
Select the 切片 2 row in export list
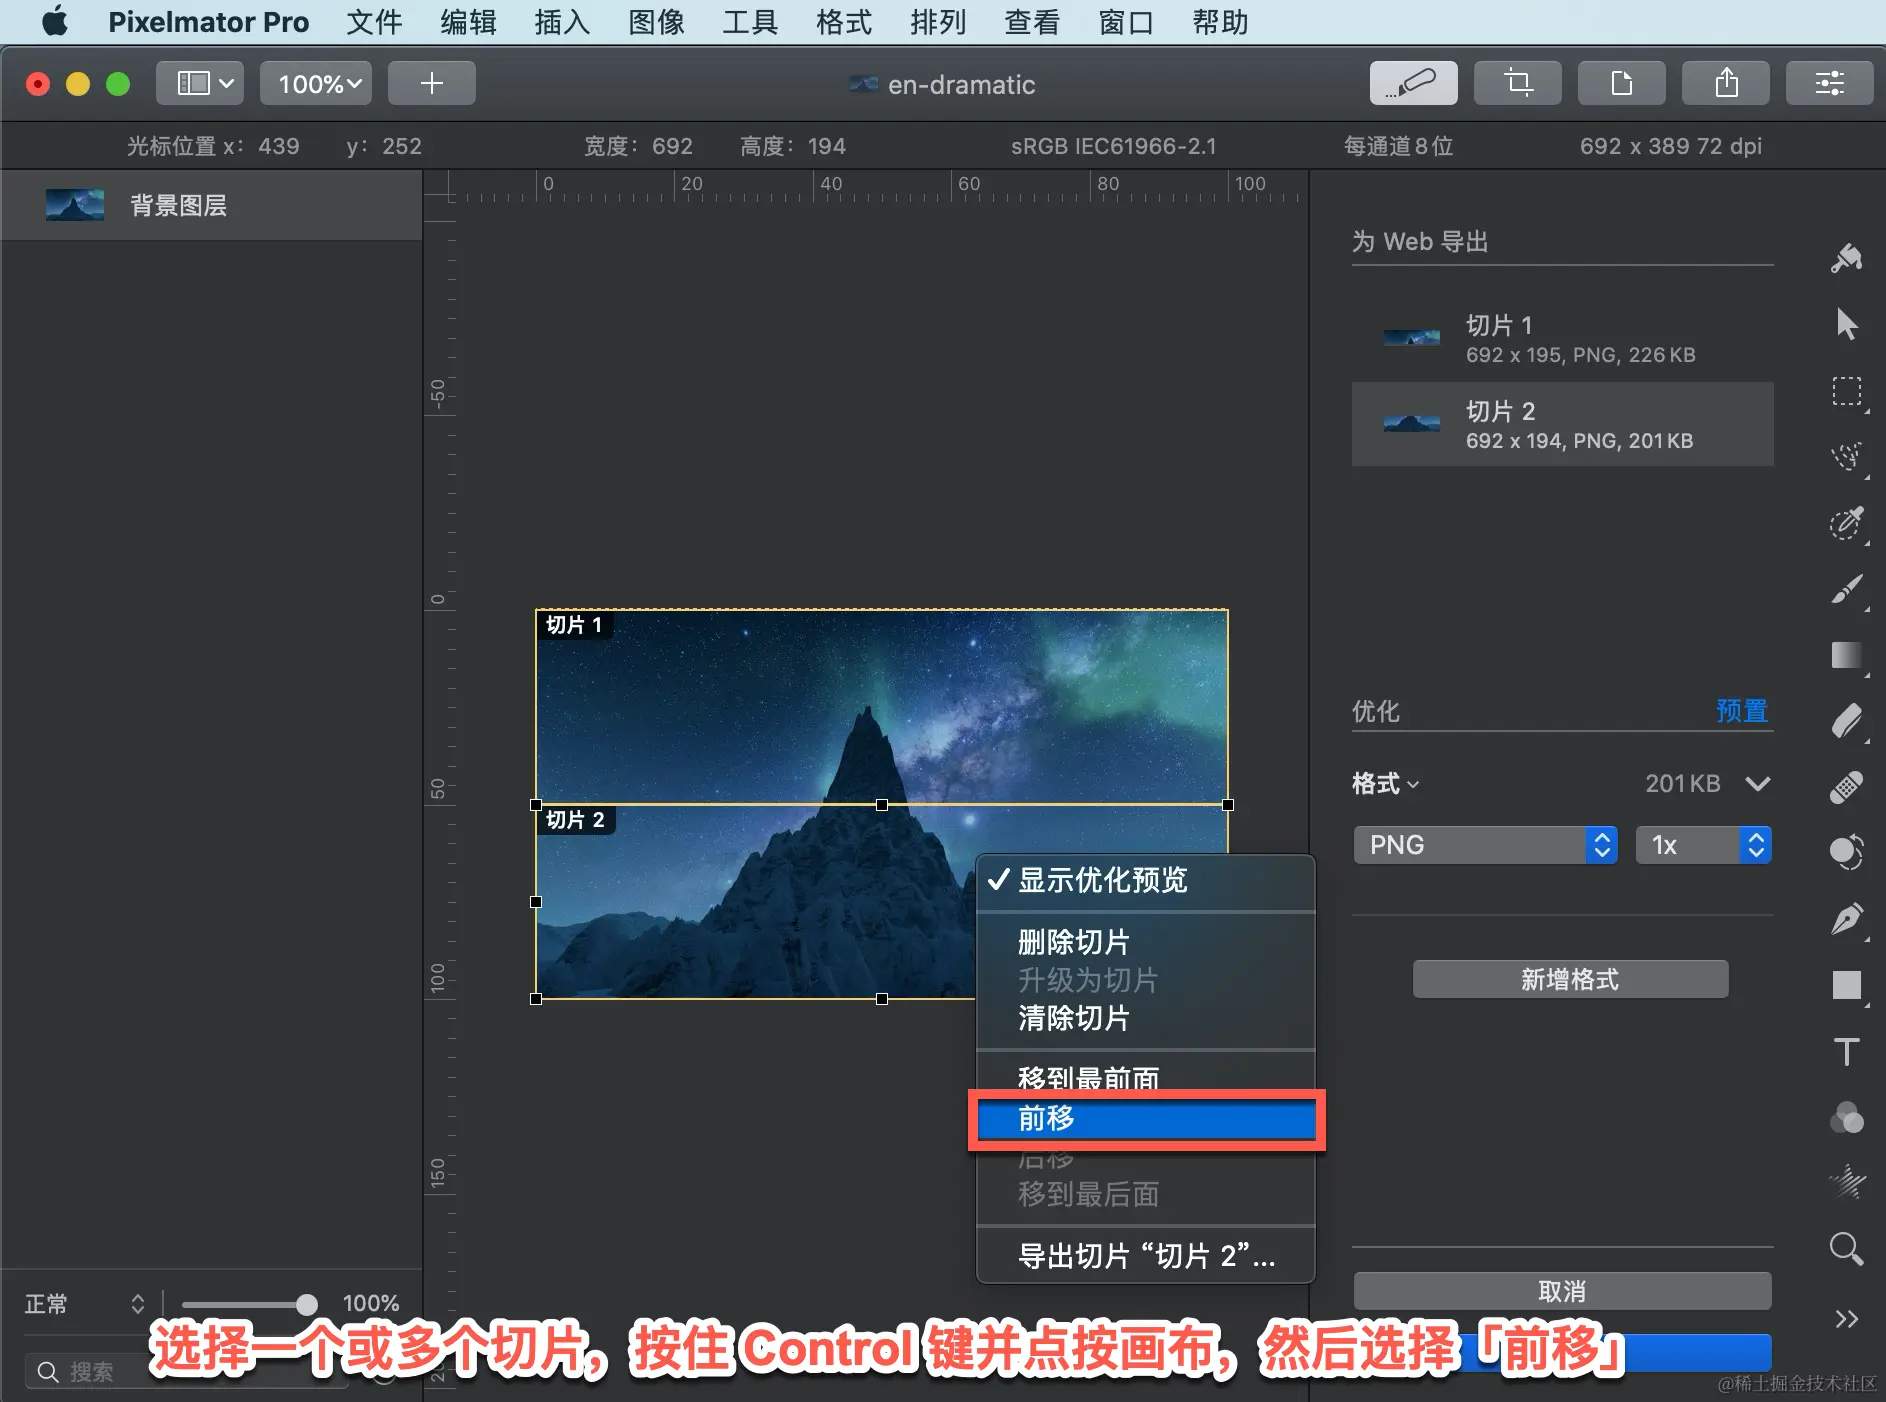coord(1562,424)
